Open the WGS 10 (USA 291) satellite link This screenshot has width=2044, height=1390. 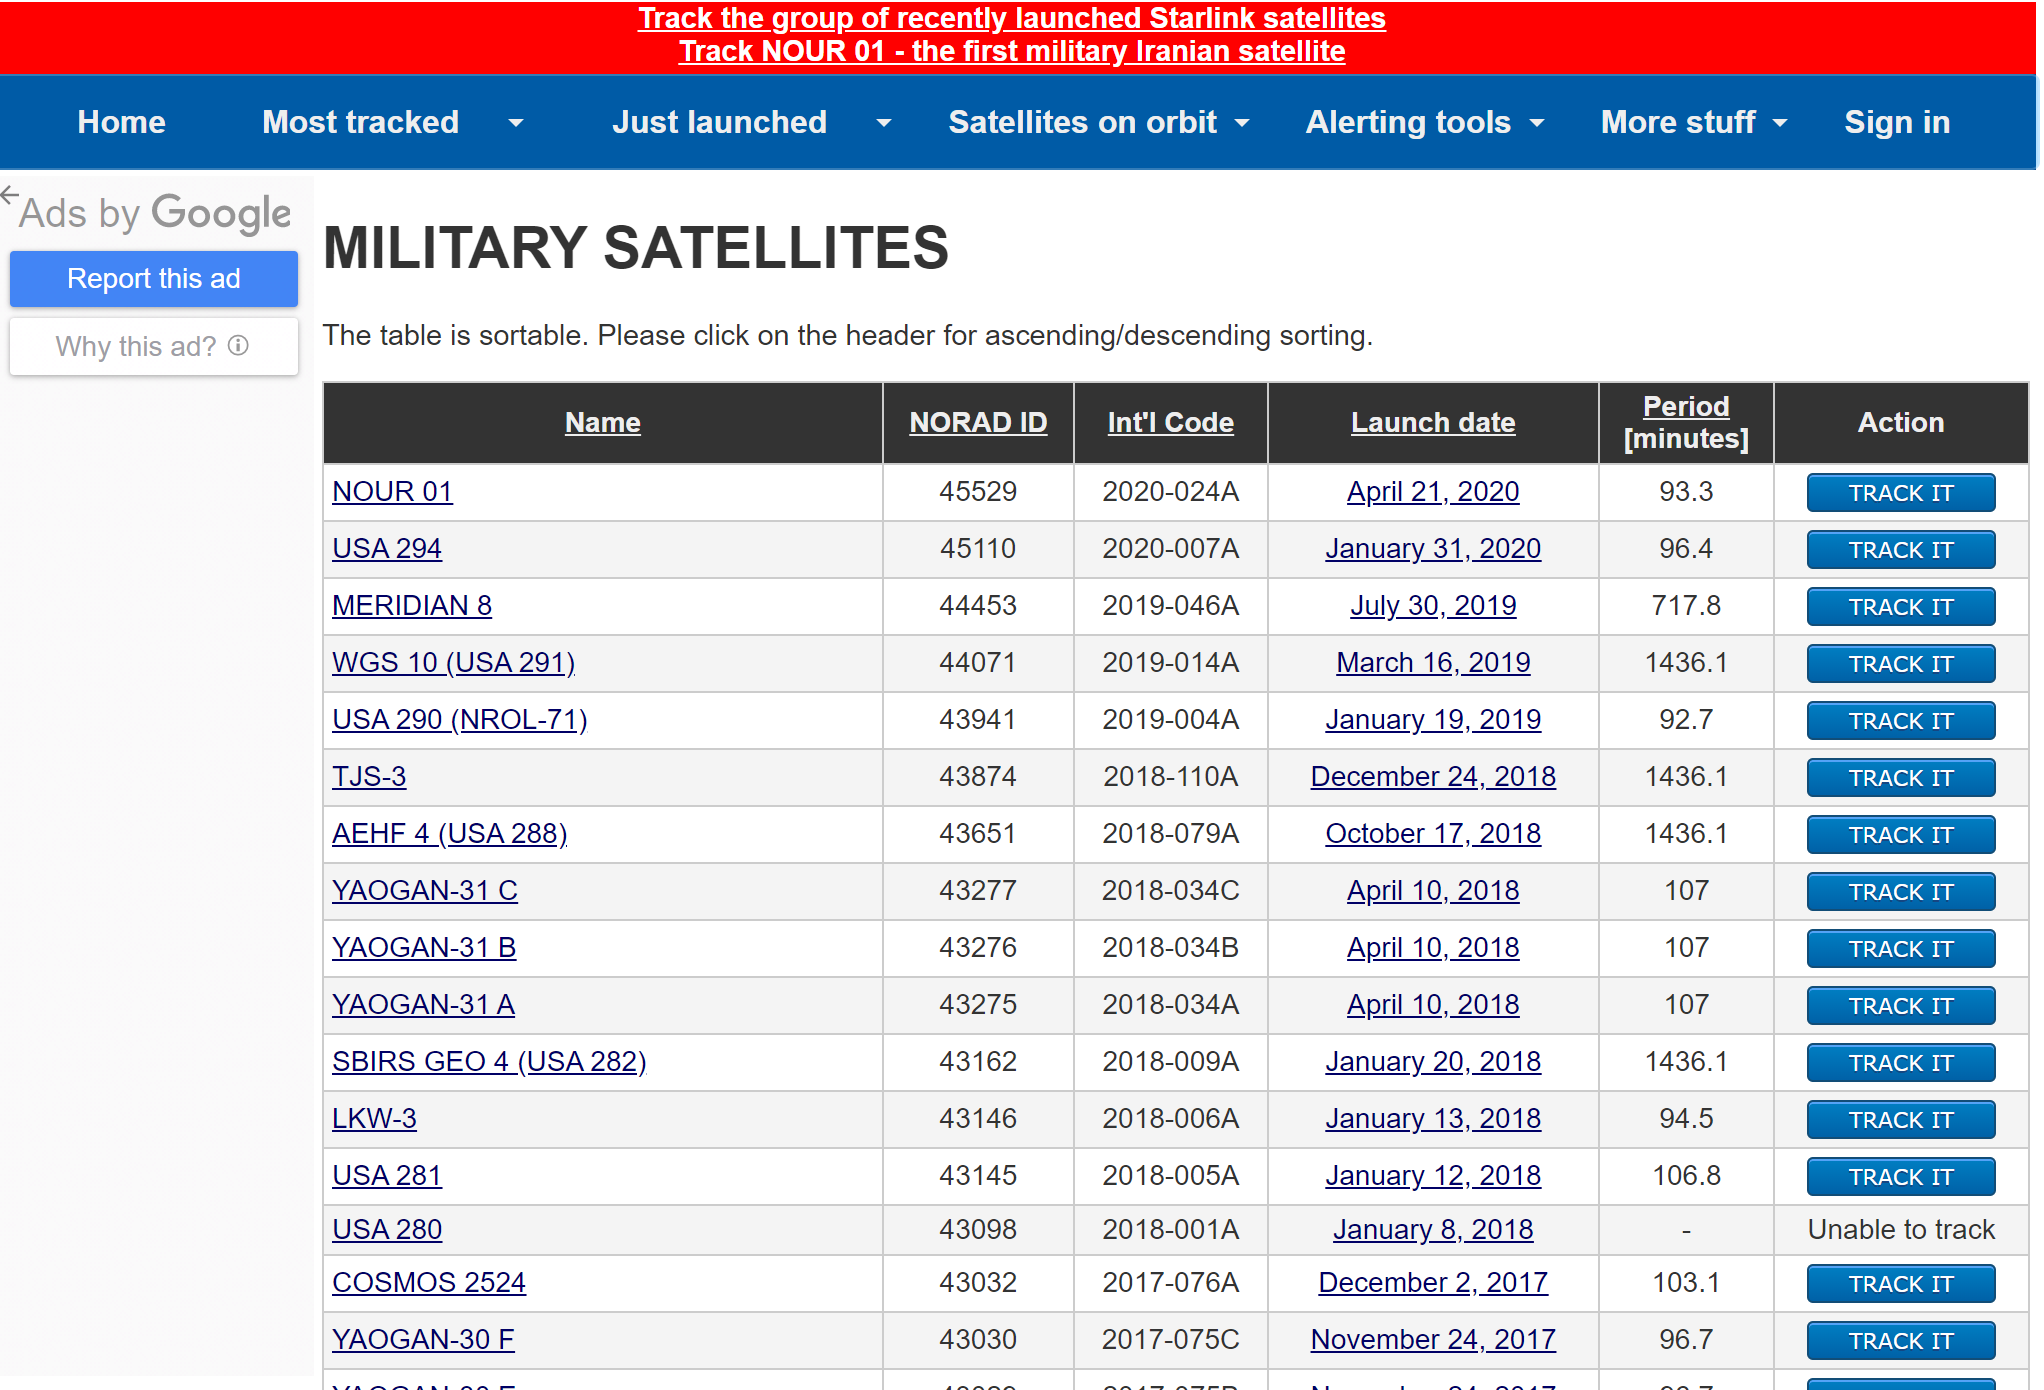[453, 662]
